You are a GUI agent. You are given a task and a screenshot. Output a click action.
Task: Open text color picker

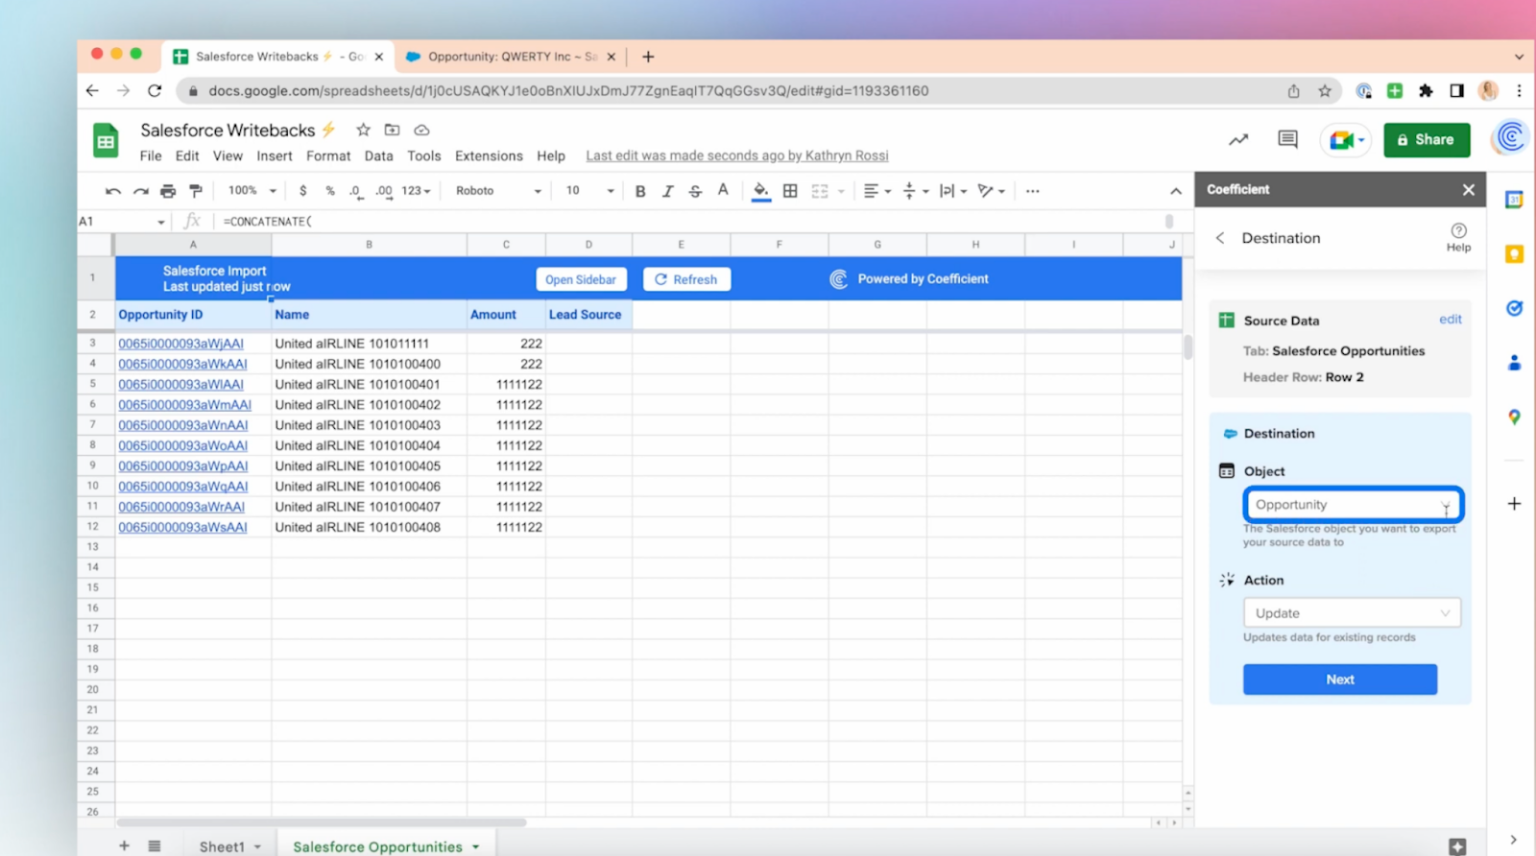pos(723,191)
